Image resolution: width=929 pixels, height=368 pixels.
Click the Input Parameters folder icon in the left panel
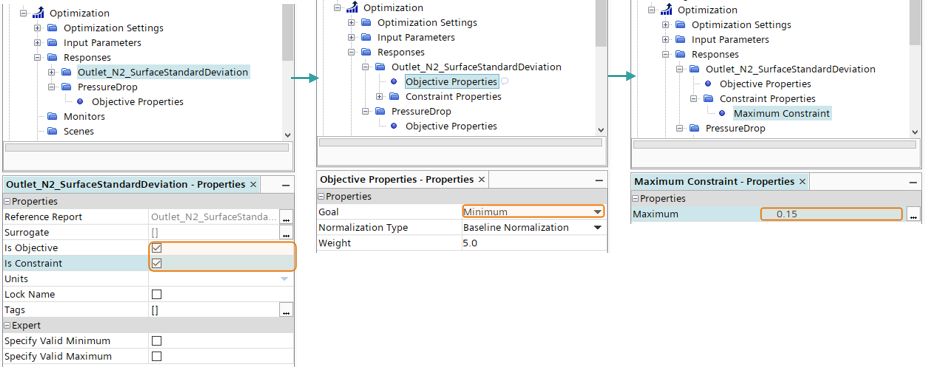52,43
